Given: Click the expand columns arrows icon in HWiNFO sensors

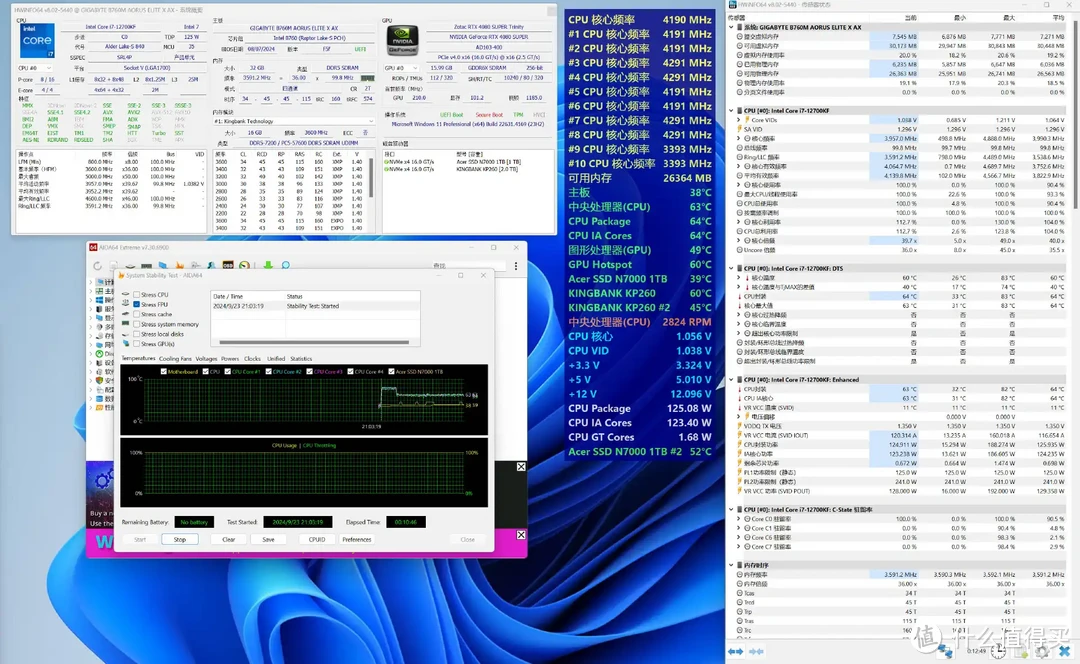Looking at the screenshot, I should pyautogui.click(x=736, y=651).
